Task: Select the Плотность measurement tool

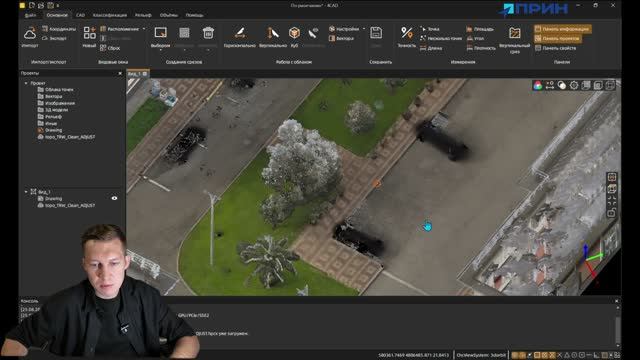Action: (481, 48)
